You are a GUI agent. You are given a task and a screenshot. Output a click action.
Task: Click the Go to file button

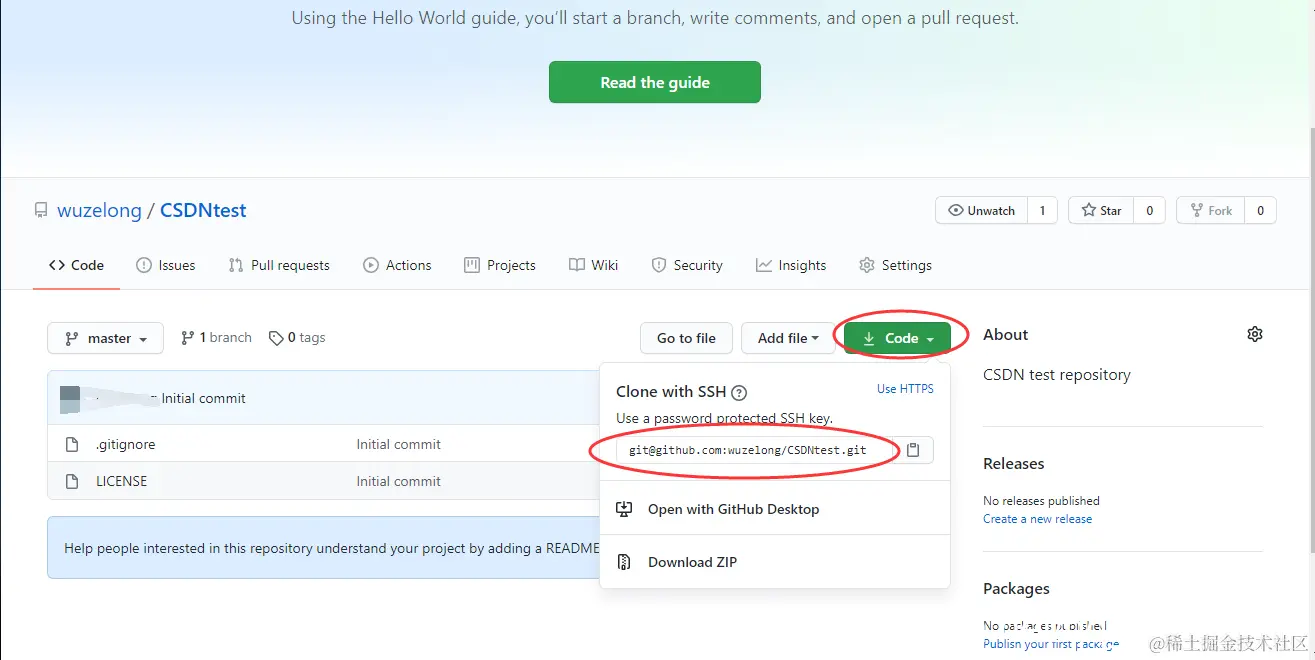pyautogui.click(x=686, y=338)
